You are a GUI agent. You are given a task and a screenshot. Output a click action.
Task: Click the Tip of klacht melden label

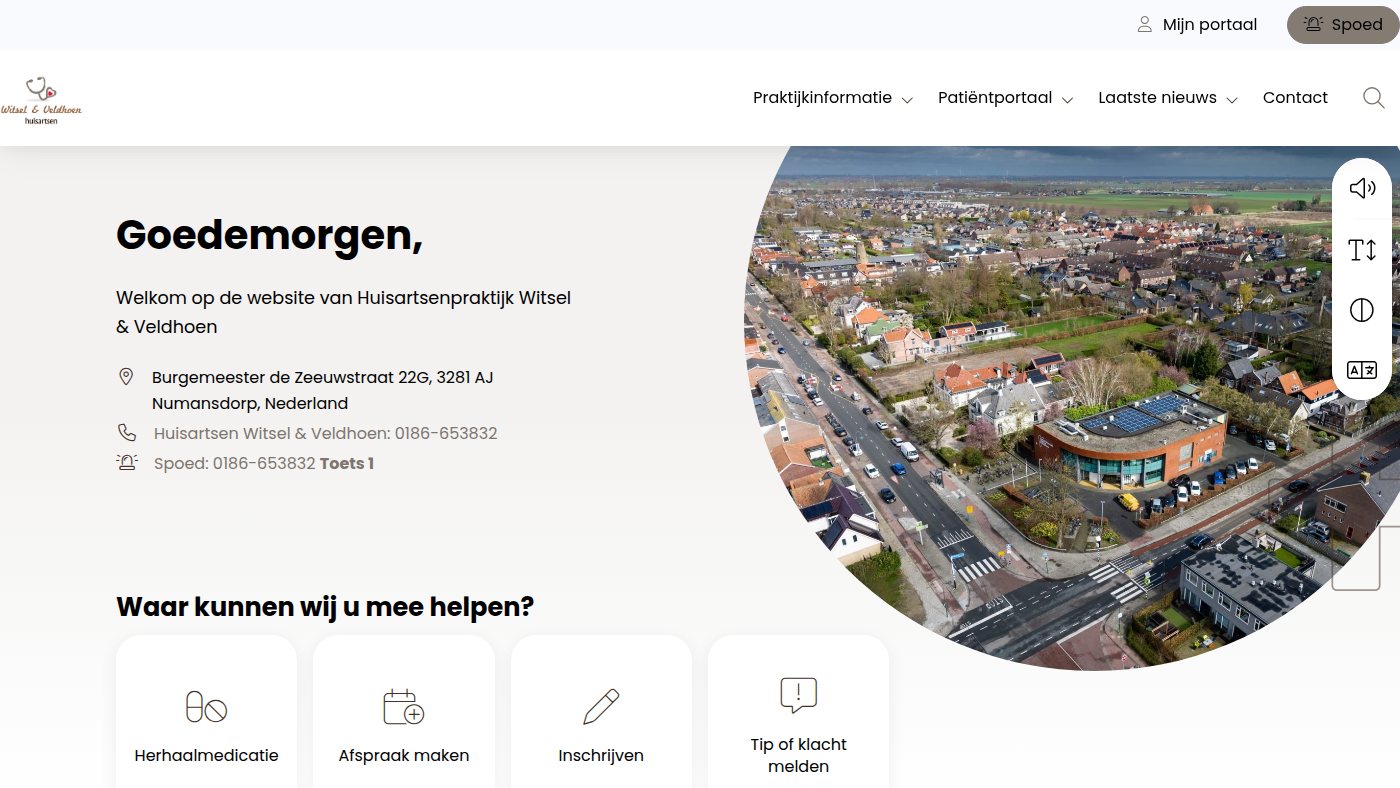tap(798, 756)
